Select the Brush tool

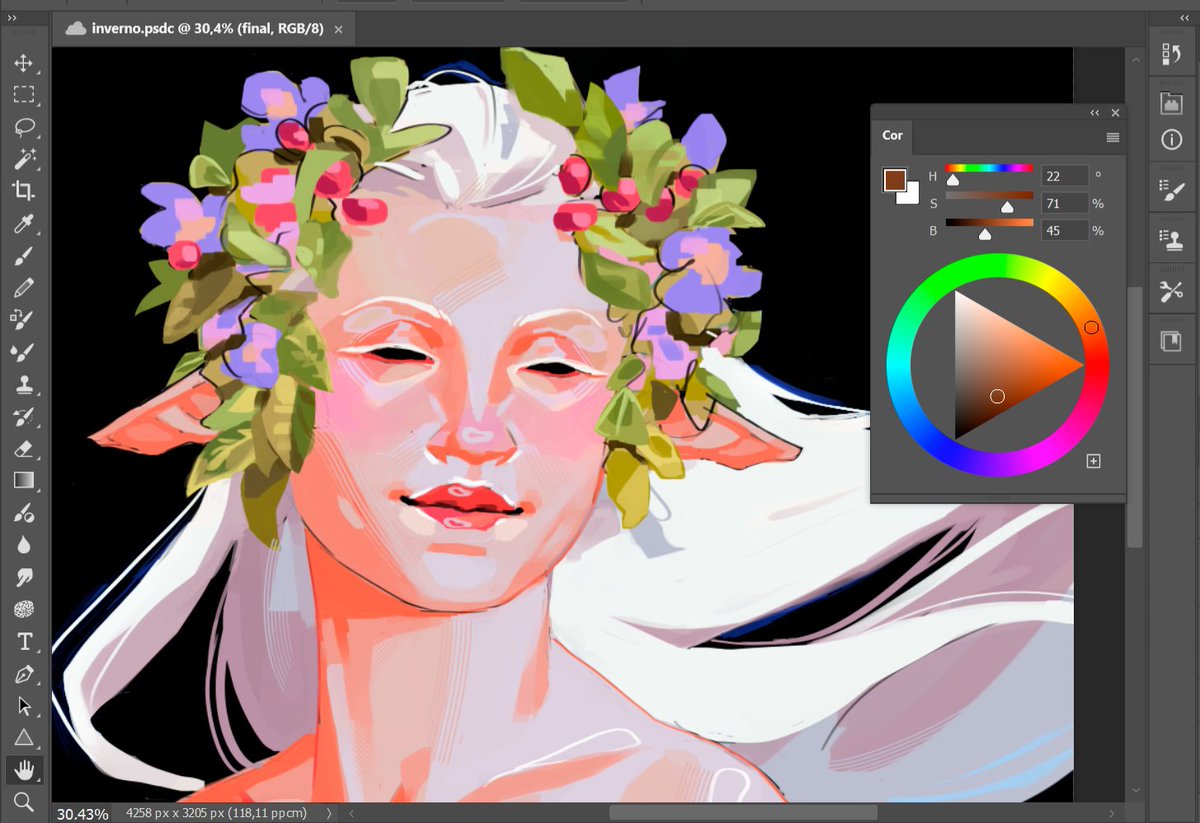[23, 256]
